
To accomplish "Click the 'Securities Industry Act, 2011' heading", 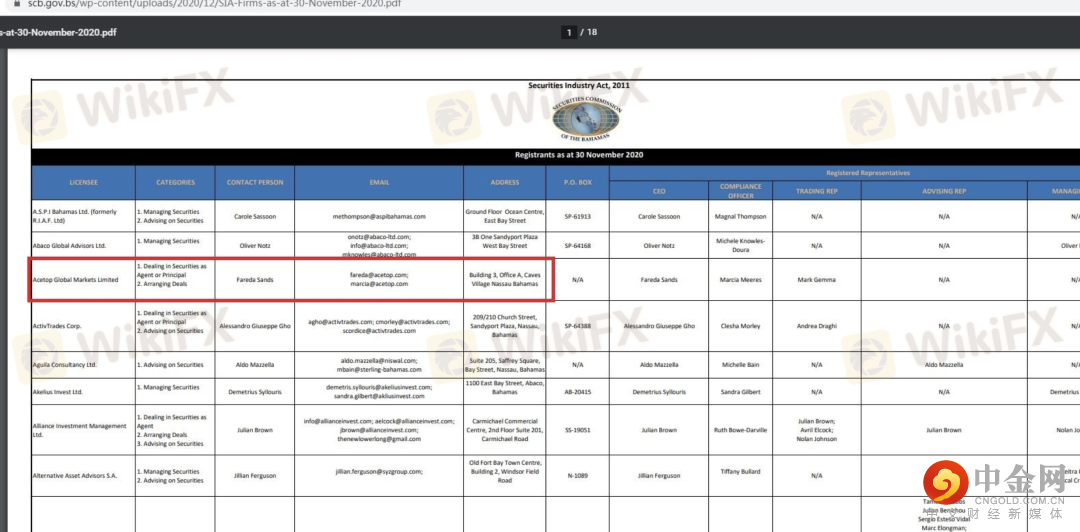I will (x=579, y=85).
